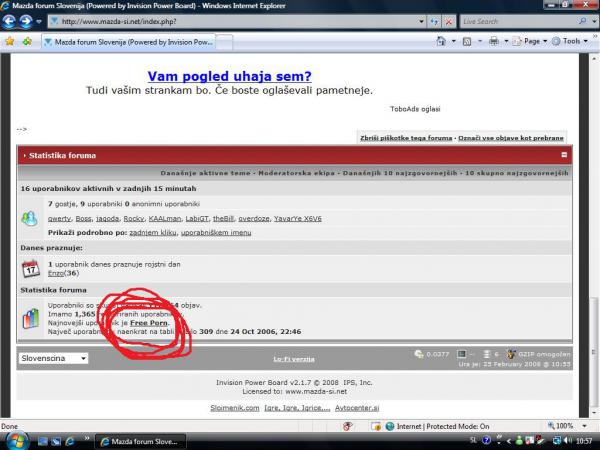
Task: Click the Print icon in the toolbar
Action: (x=493, y=42)
